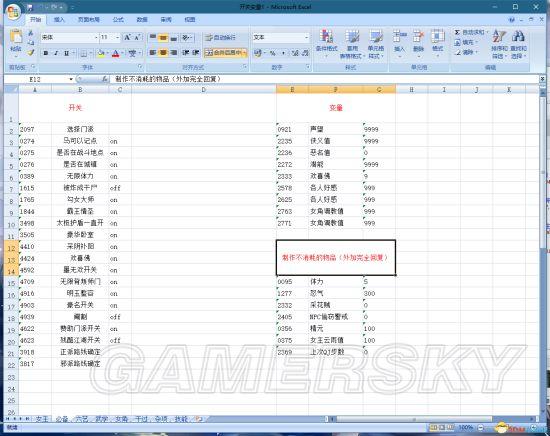Click the Percent Style icon
The width and height of the screenshot is (550, 436).
click(x=273, y=53)
